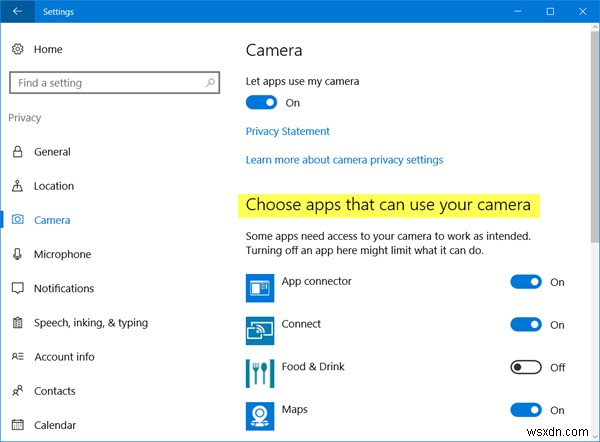This screenshot has height=442, width=600.
Task: Click the Camera page heading
Action: pyautogui.click(x=274, y=50)
